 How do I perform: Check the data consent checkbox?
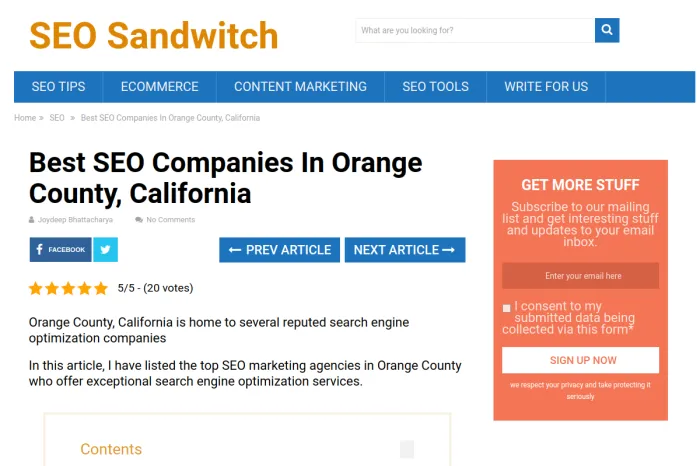pos(506,308)
